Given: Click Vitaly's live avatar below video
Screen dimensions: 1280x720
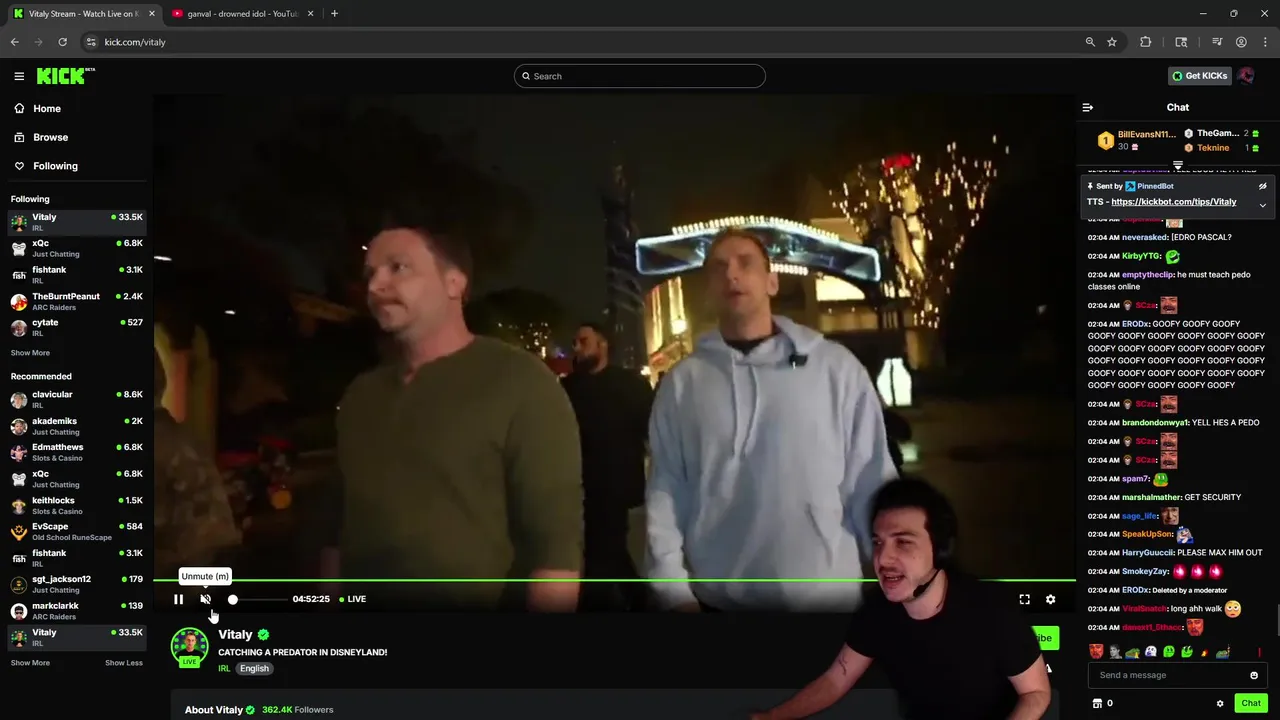Looking at the screenshot, I should (x=189, y=647).
